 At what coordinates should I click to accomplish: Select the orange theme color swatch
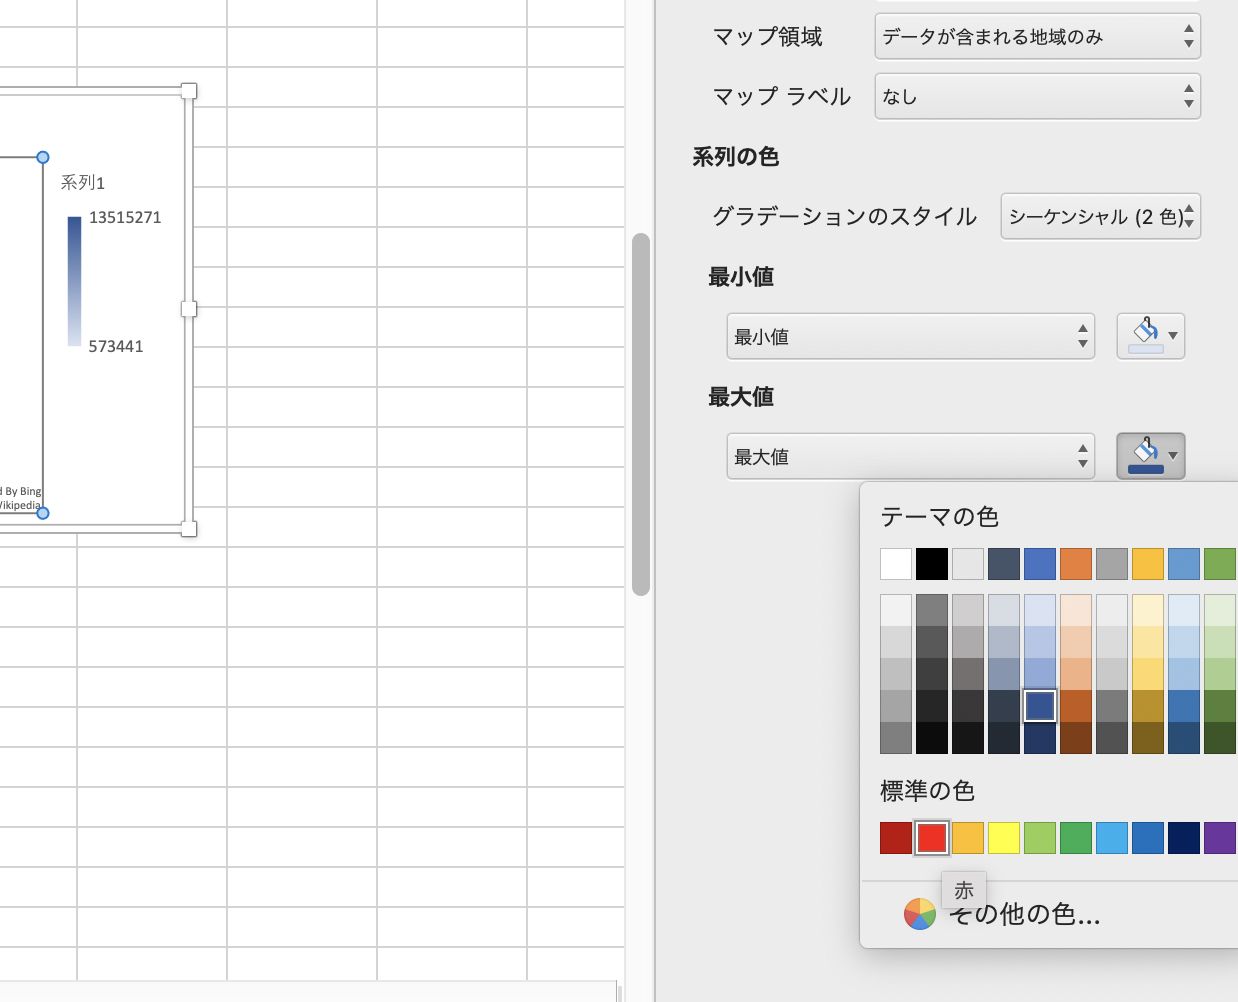click(x=1076, y=564)
